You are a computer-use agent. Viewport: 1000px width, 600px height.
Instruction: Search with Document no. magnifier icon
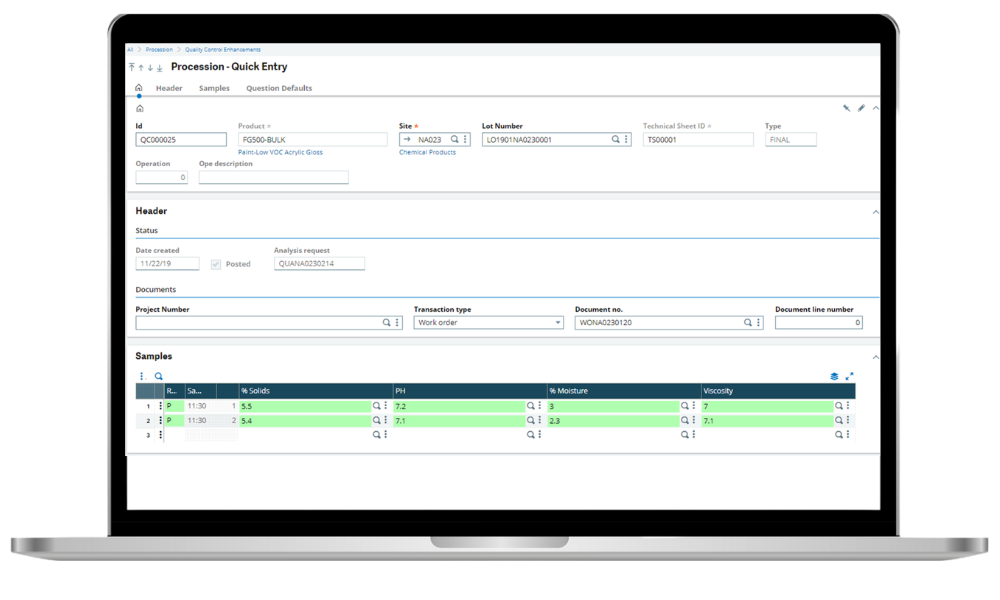pyautogui.click(x=747, y=323)
